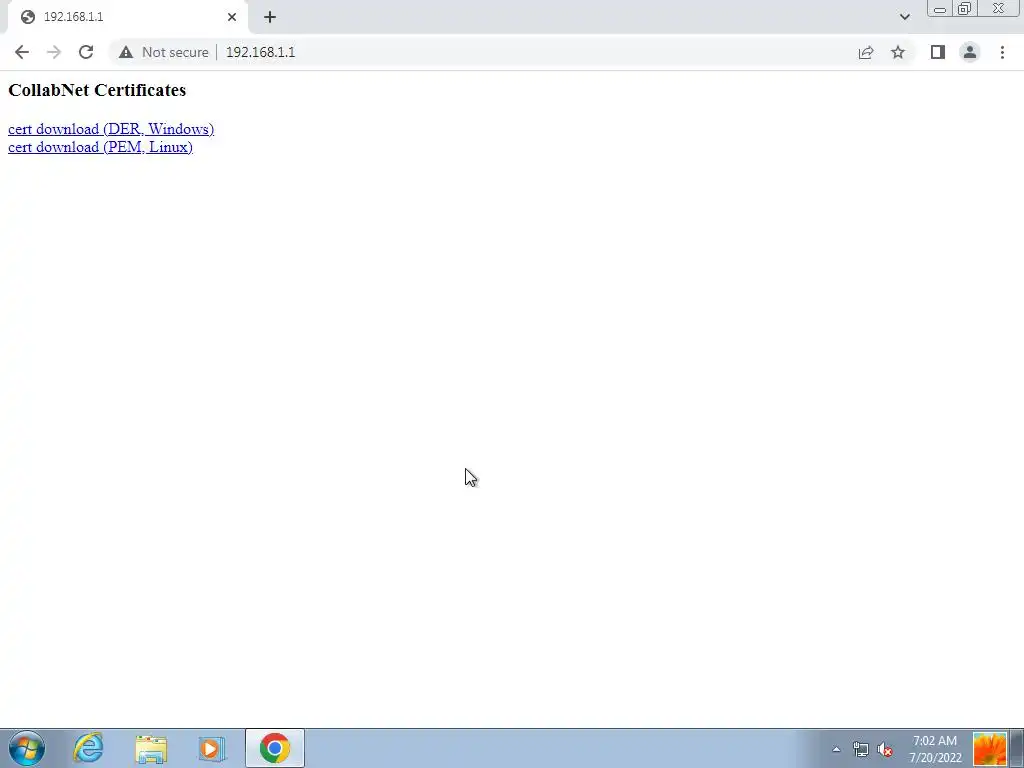Go back to the previous page
This screenshot has height=768, width=1024.
click(x=22, y=52)
